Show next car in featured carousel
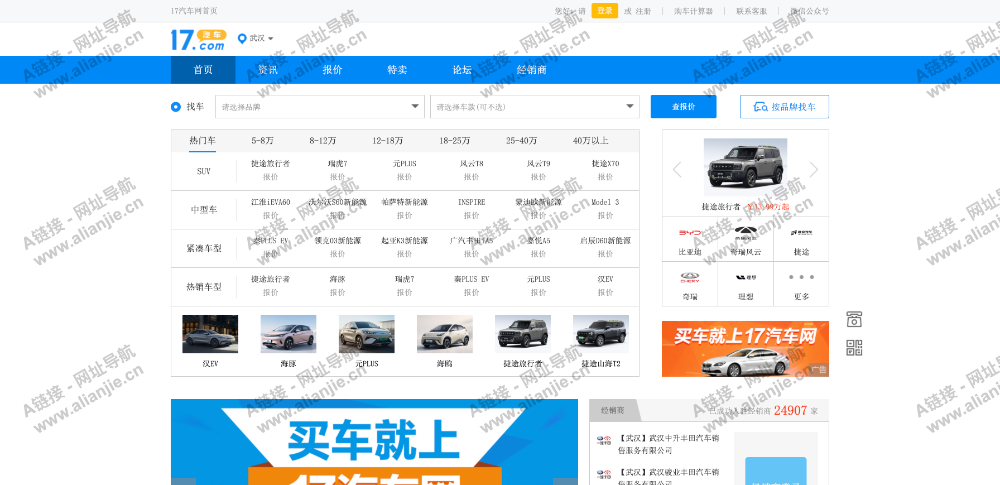This screenshot has height=485, width=1000. coord(814,169)
